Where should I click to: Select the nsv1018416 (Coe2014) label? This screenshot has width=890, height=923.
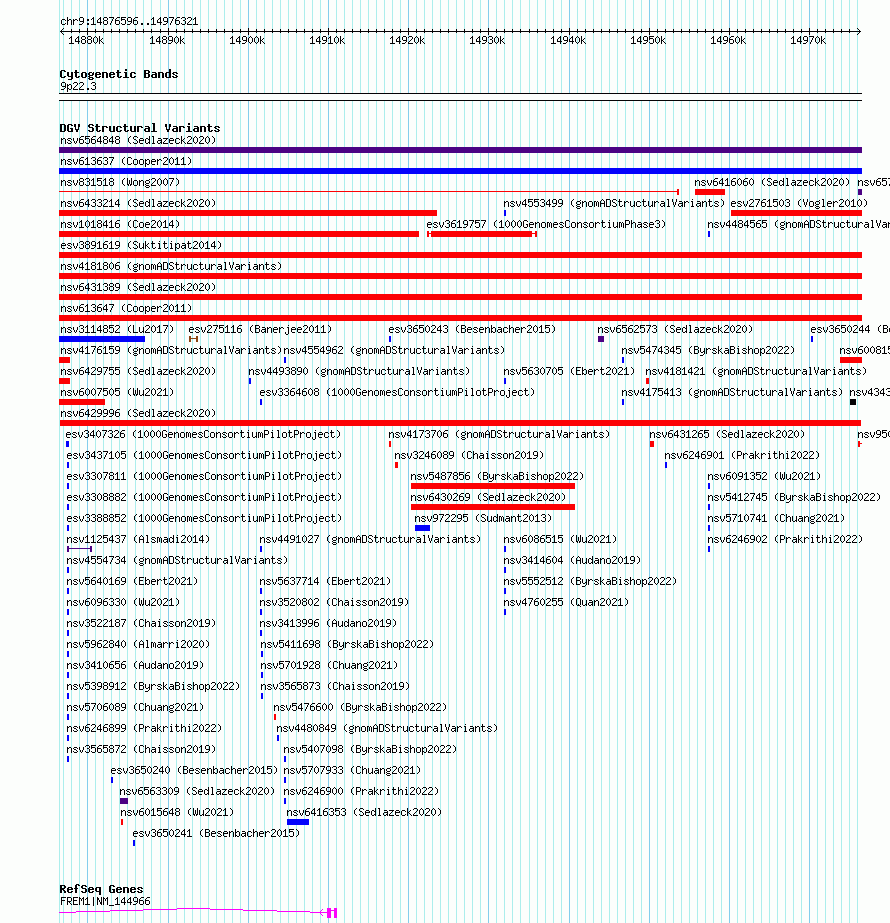120,224
